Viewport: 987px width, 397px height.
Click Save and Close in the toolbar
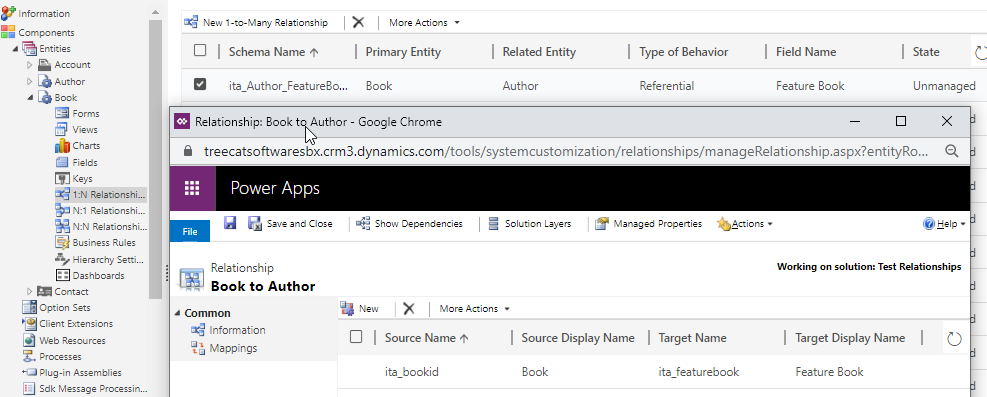(x=290, y=223)
